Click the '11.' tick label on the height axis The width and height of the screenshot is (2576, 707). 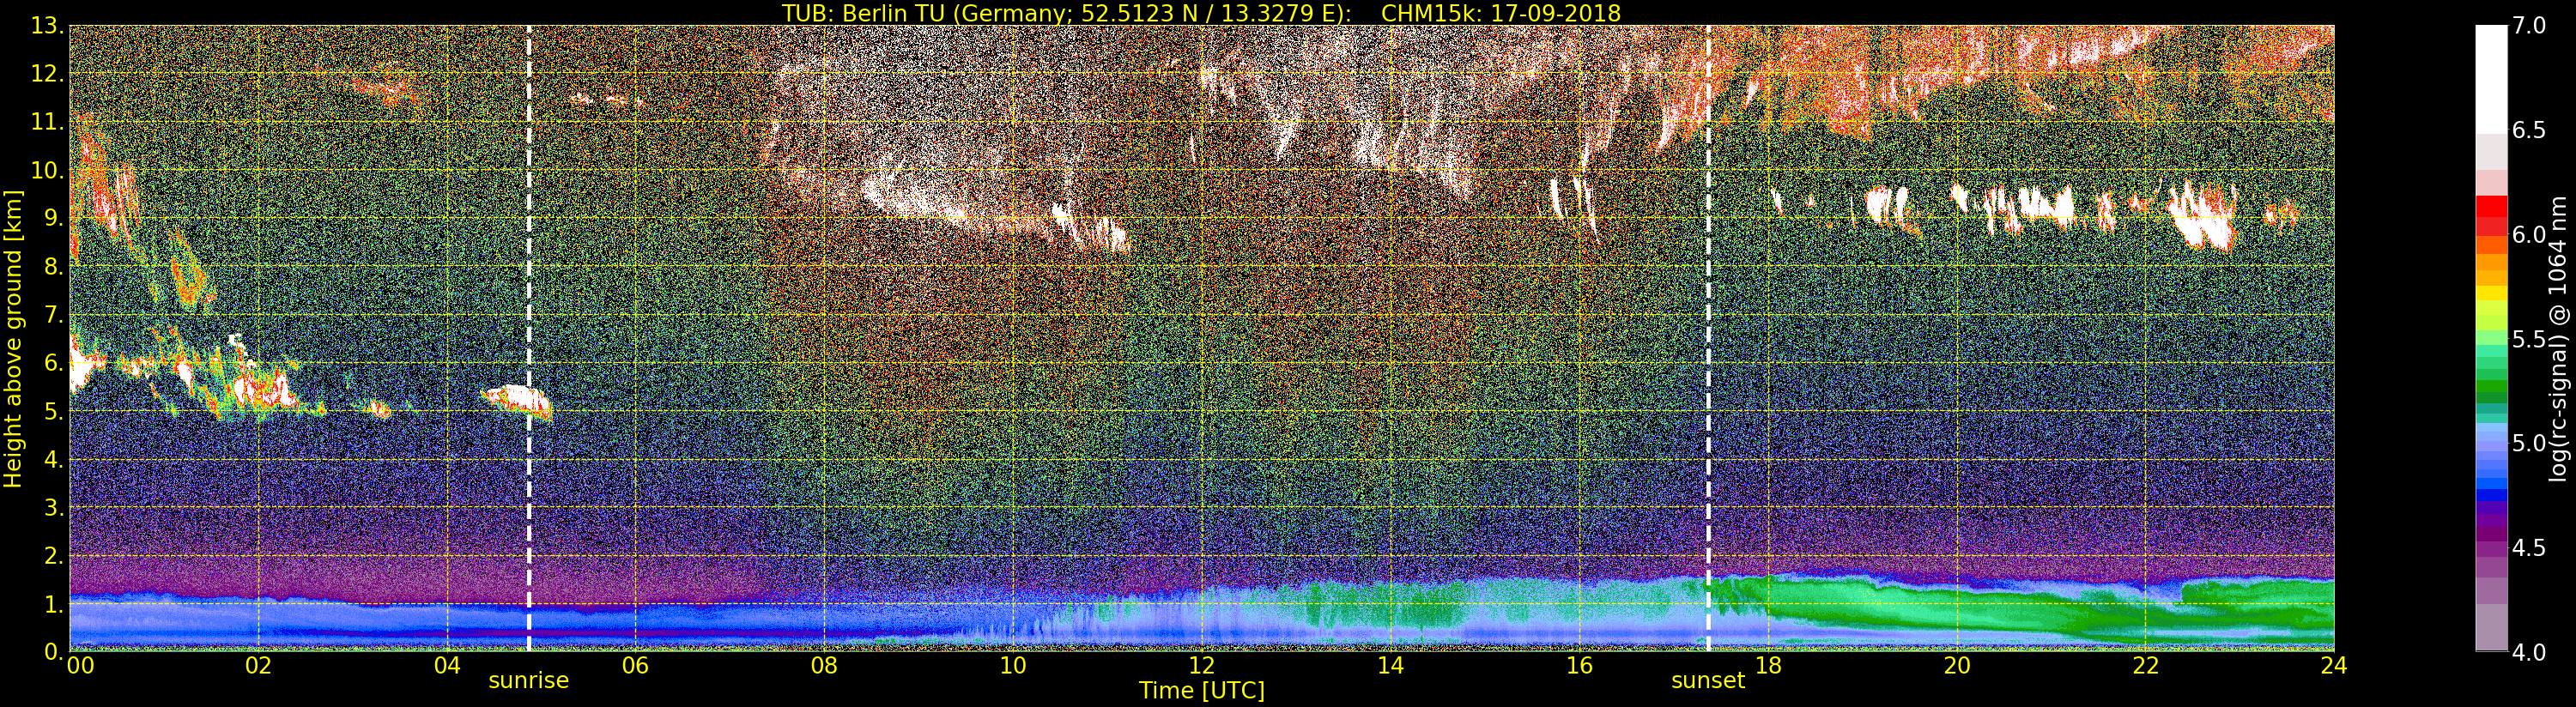pos(47,122)
